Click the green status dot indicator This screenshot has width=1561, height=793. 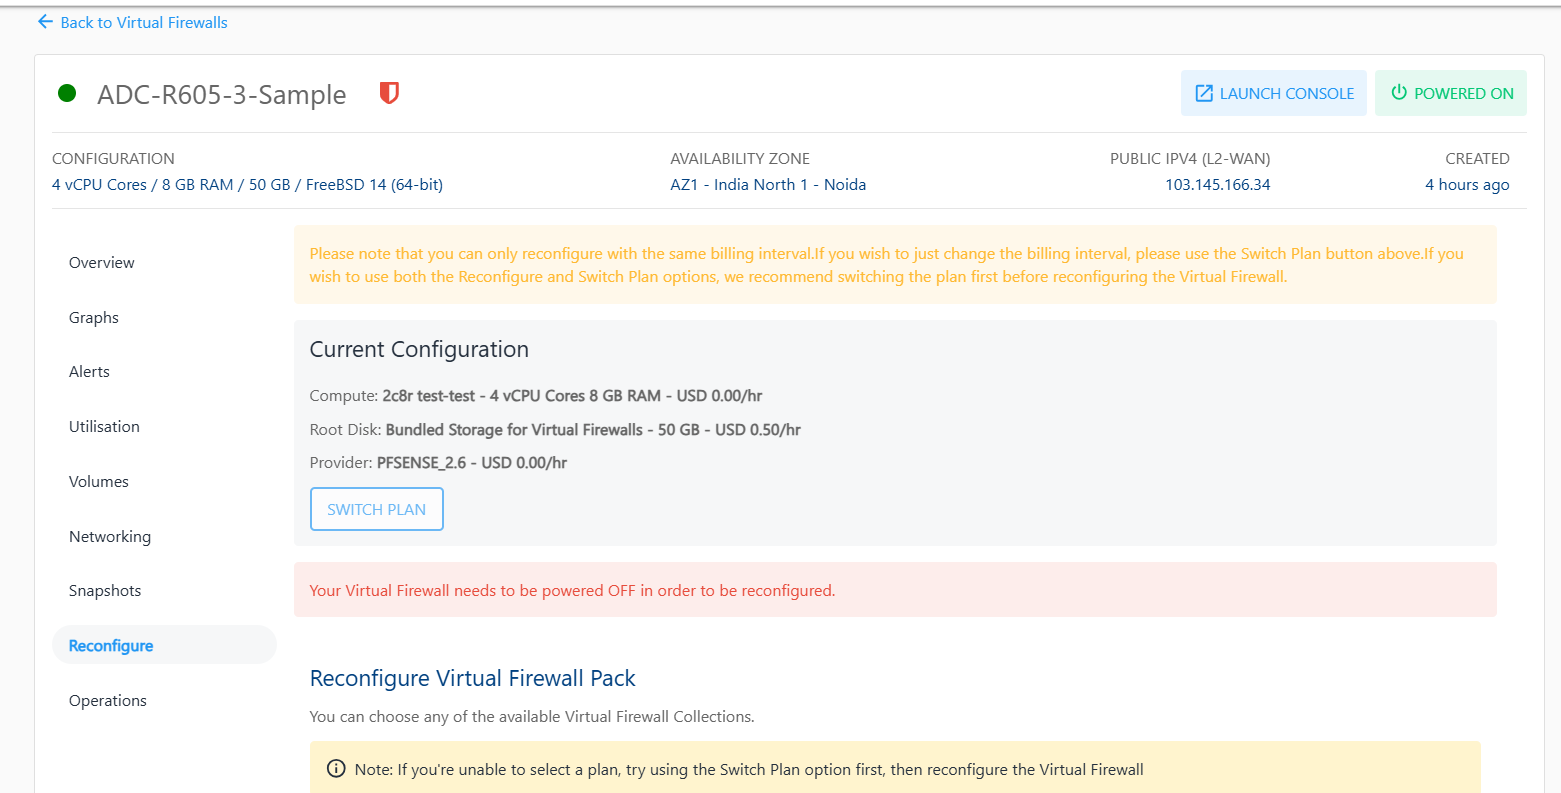(x=67, y=94)
